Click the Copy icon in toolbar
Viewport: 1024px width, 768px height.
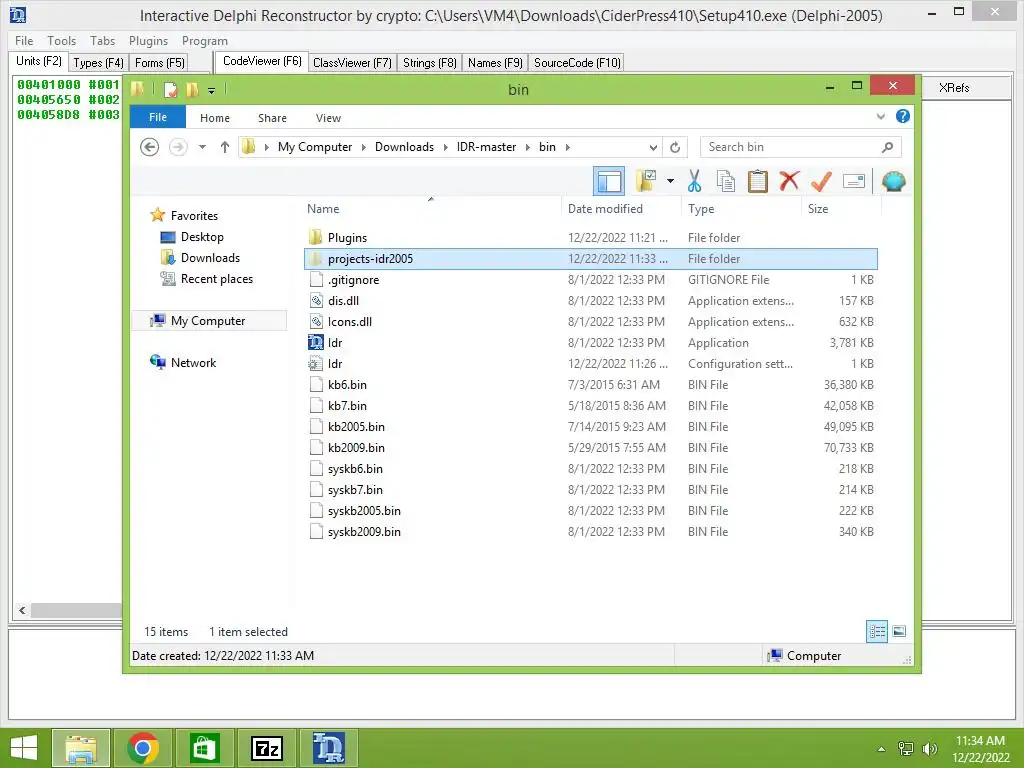click(726, 181)
